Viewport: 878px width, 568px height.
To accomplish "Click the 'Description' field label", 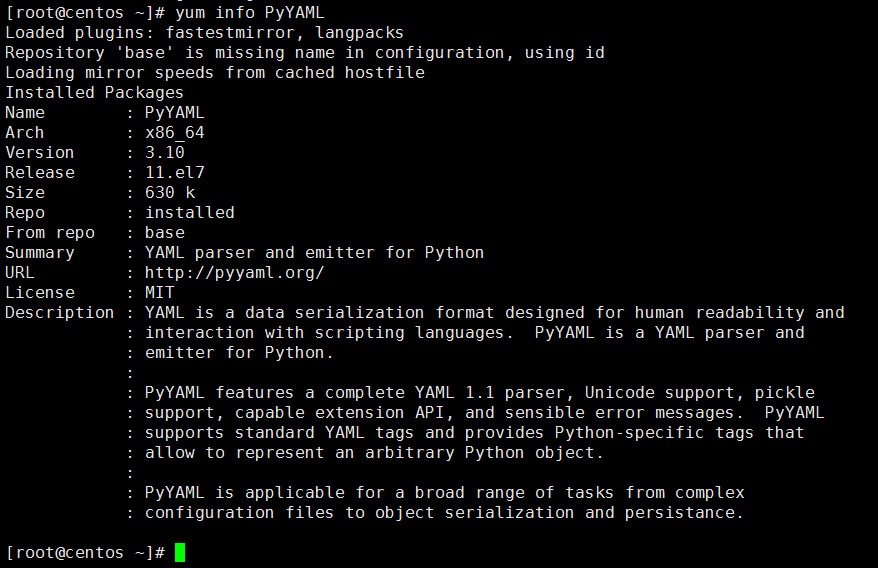I will pos(59,313).
